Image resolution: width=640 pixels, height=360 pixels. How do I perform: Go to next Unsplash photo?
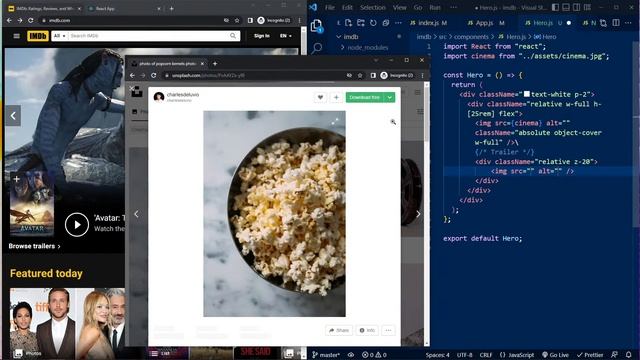(418, 214)
